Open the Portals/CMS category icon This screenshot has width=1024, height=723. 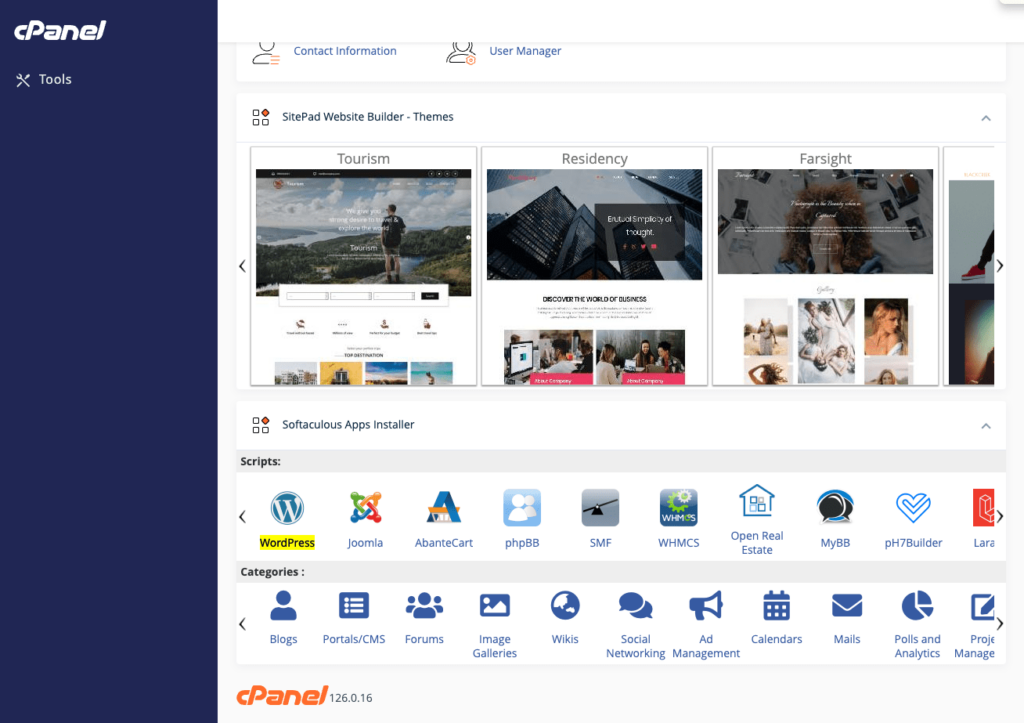pyautogui.click(x=354, y=606)
